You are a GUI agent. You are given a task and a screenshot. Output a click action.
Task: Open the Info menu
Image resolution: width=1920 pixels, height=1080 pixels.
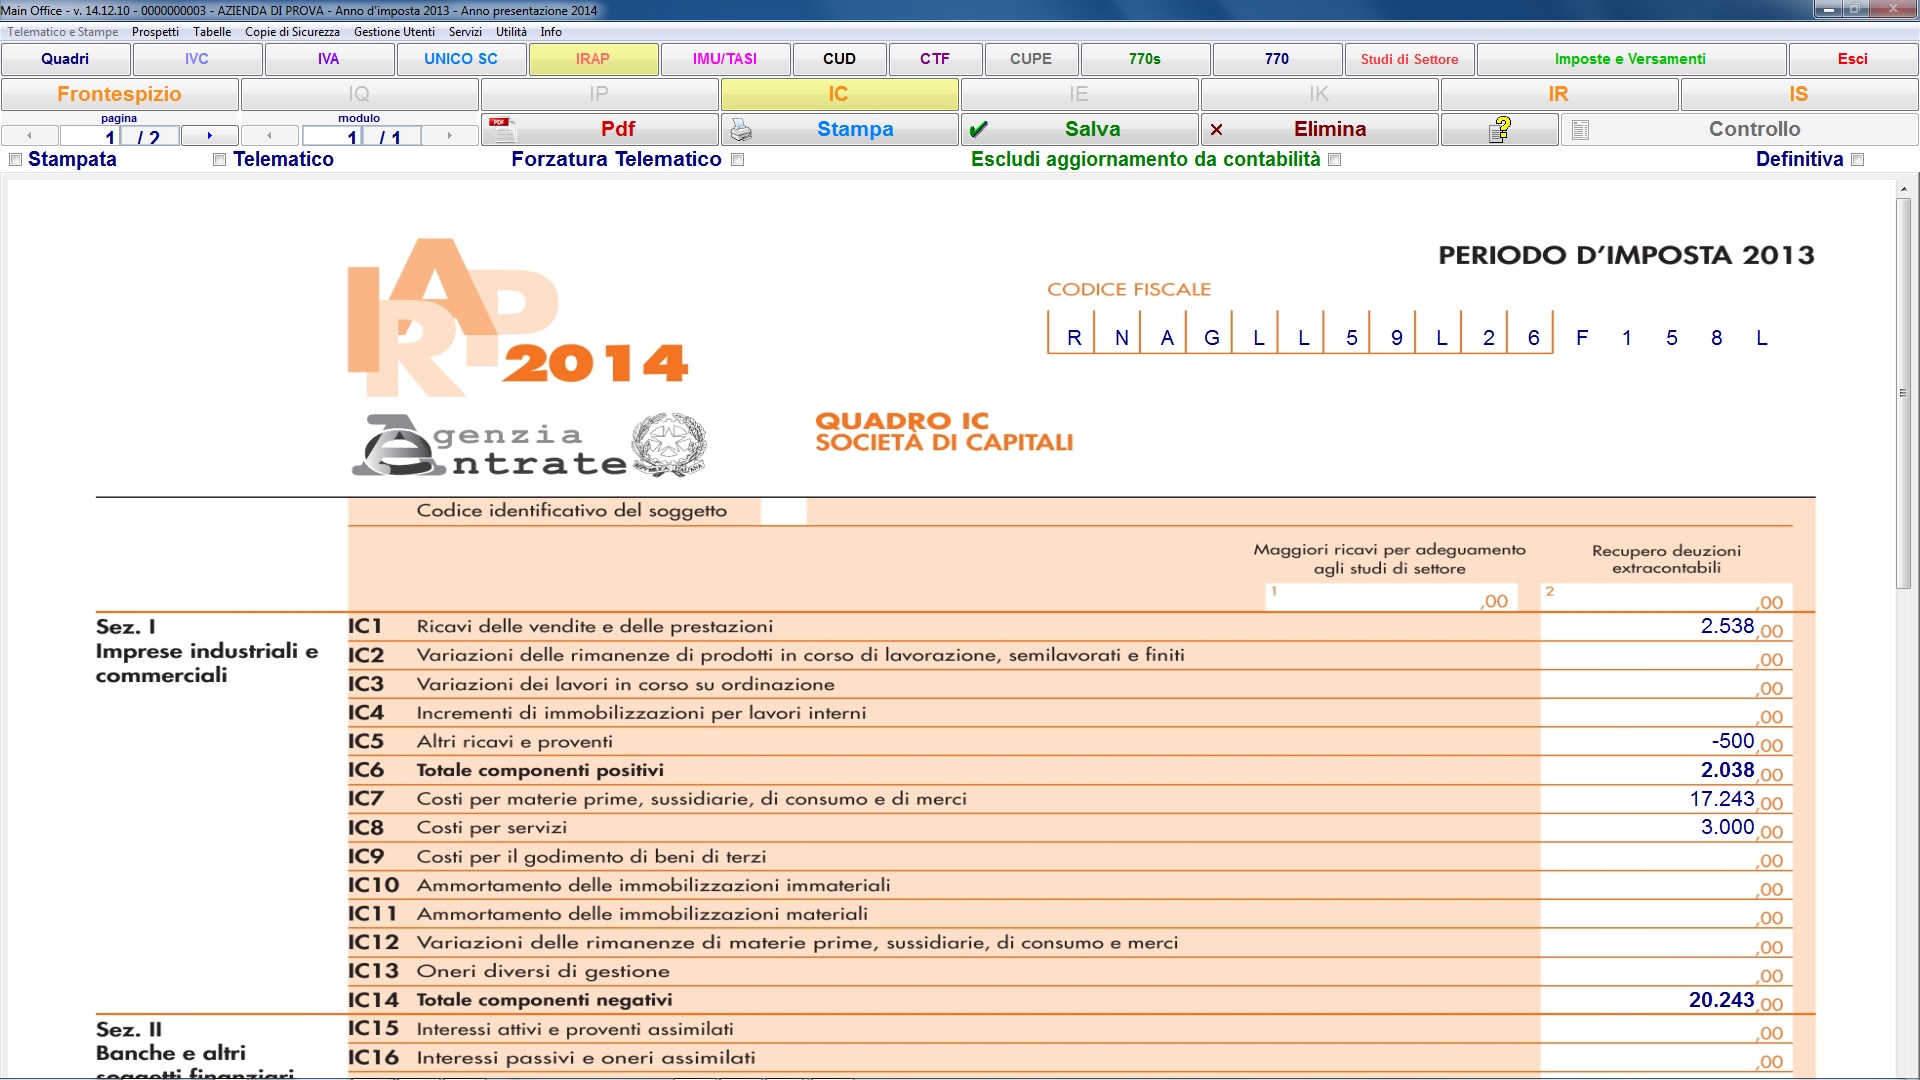click(551, 32)
